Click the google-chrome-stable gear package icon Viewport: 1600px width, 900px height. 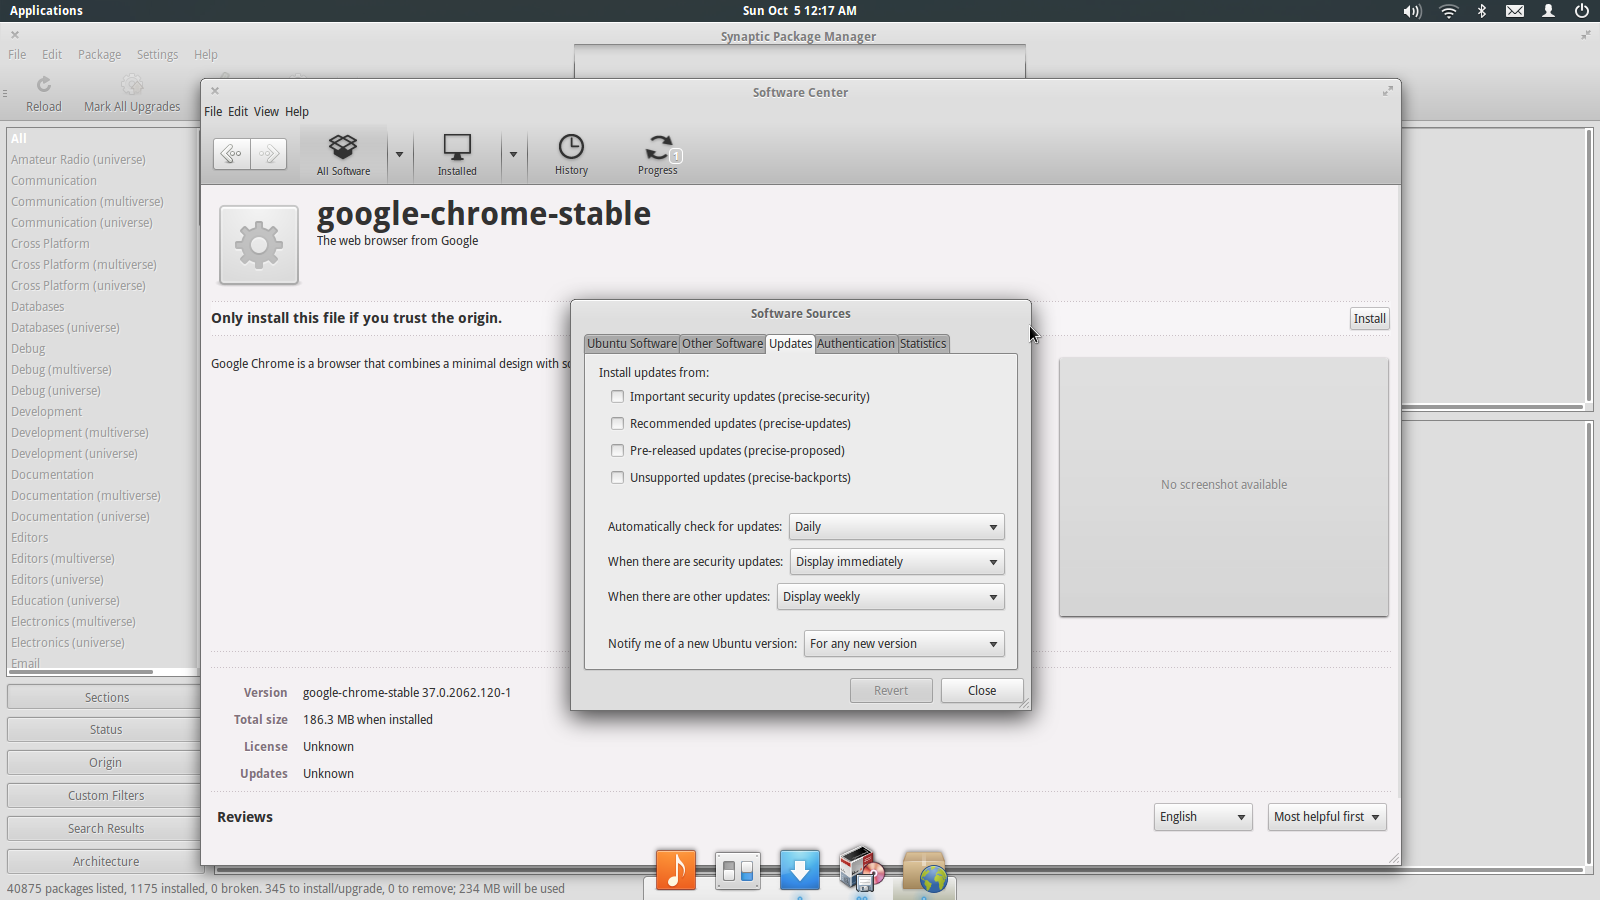point(259,245)
